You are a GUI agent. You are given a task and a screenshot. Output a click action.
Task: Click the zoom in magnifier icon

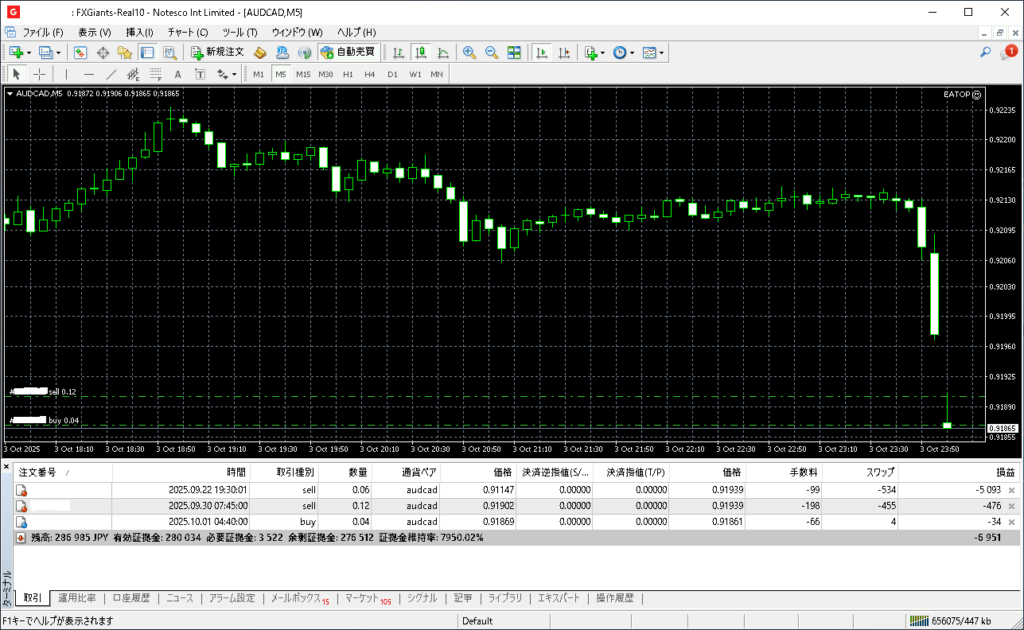(x=468, y=52)
